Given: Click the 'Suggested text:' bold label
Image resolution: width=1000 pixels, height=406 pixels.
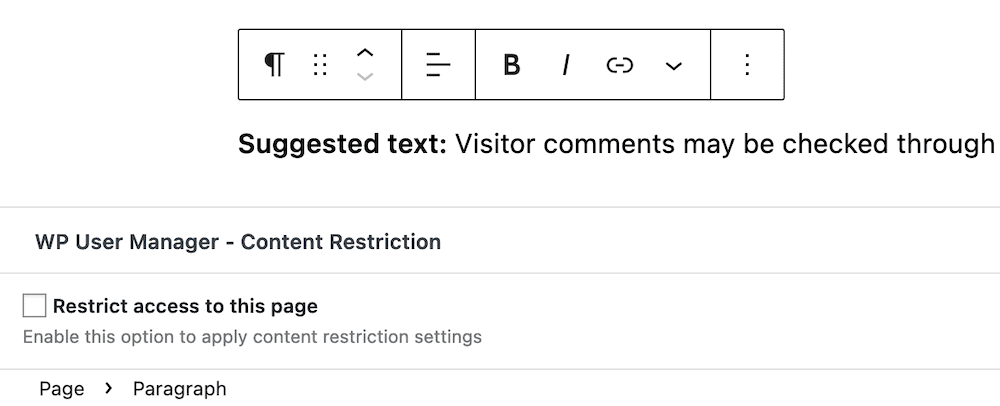Looking at the screenshot, I should click(x=342, y=144).
